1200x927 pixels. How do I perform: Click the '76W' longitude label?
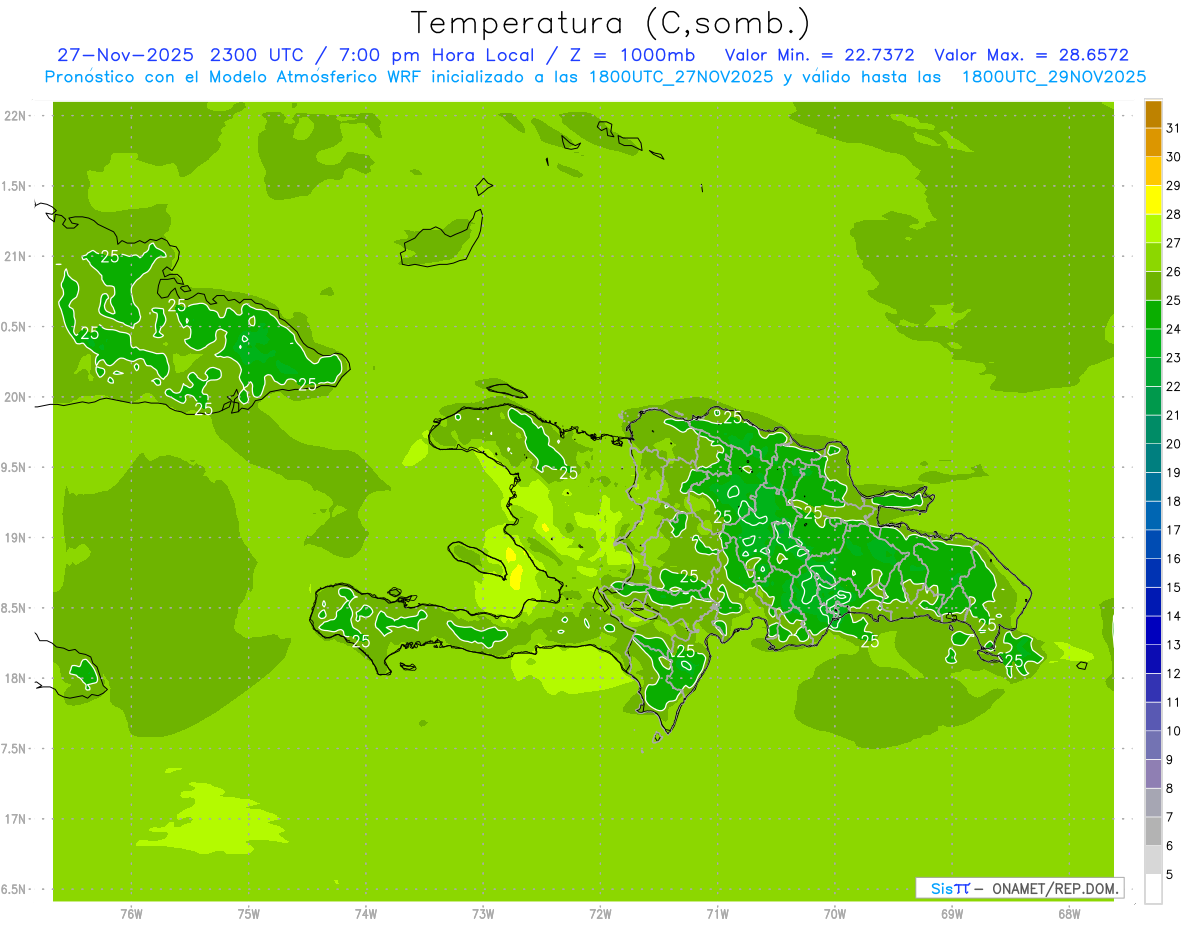pyautogui.click(x=131, y=914)
